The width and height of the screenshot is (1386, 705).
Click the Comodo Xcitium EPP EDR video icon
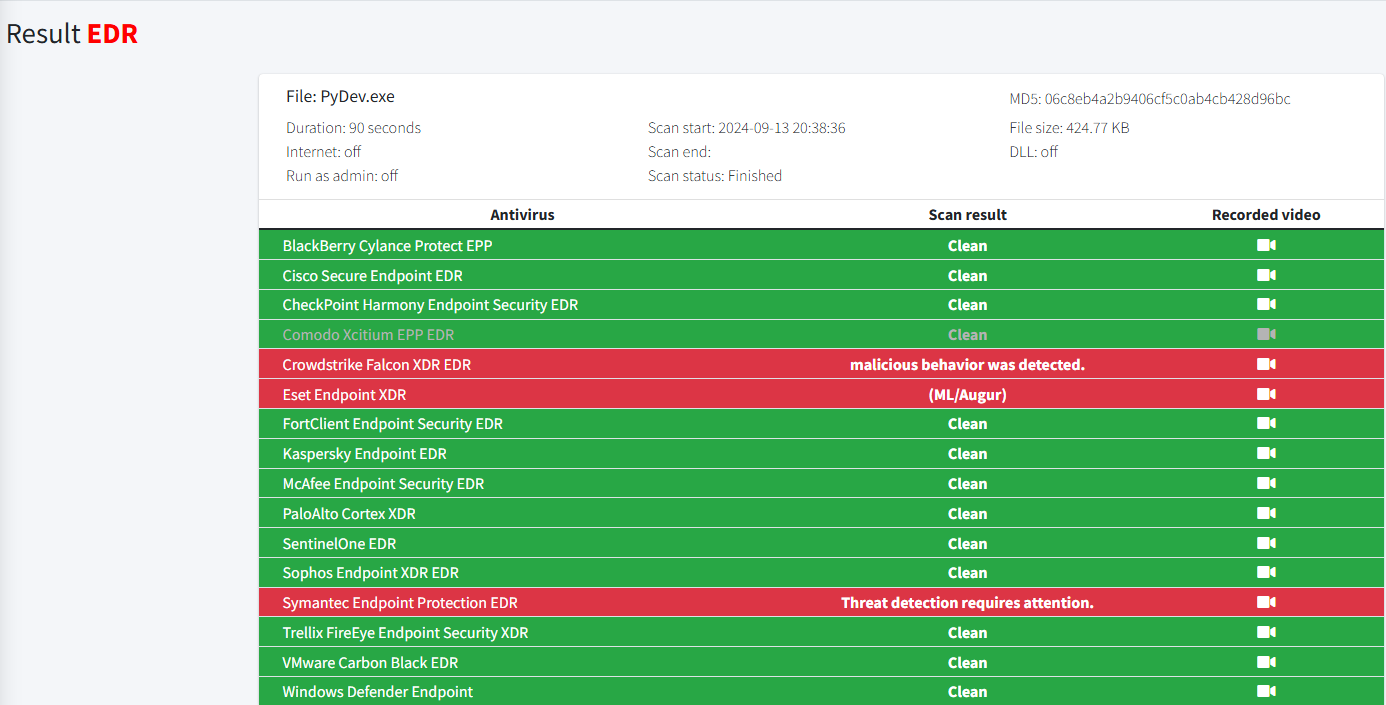pos(1266,334)
